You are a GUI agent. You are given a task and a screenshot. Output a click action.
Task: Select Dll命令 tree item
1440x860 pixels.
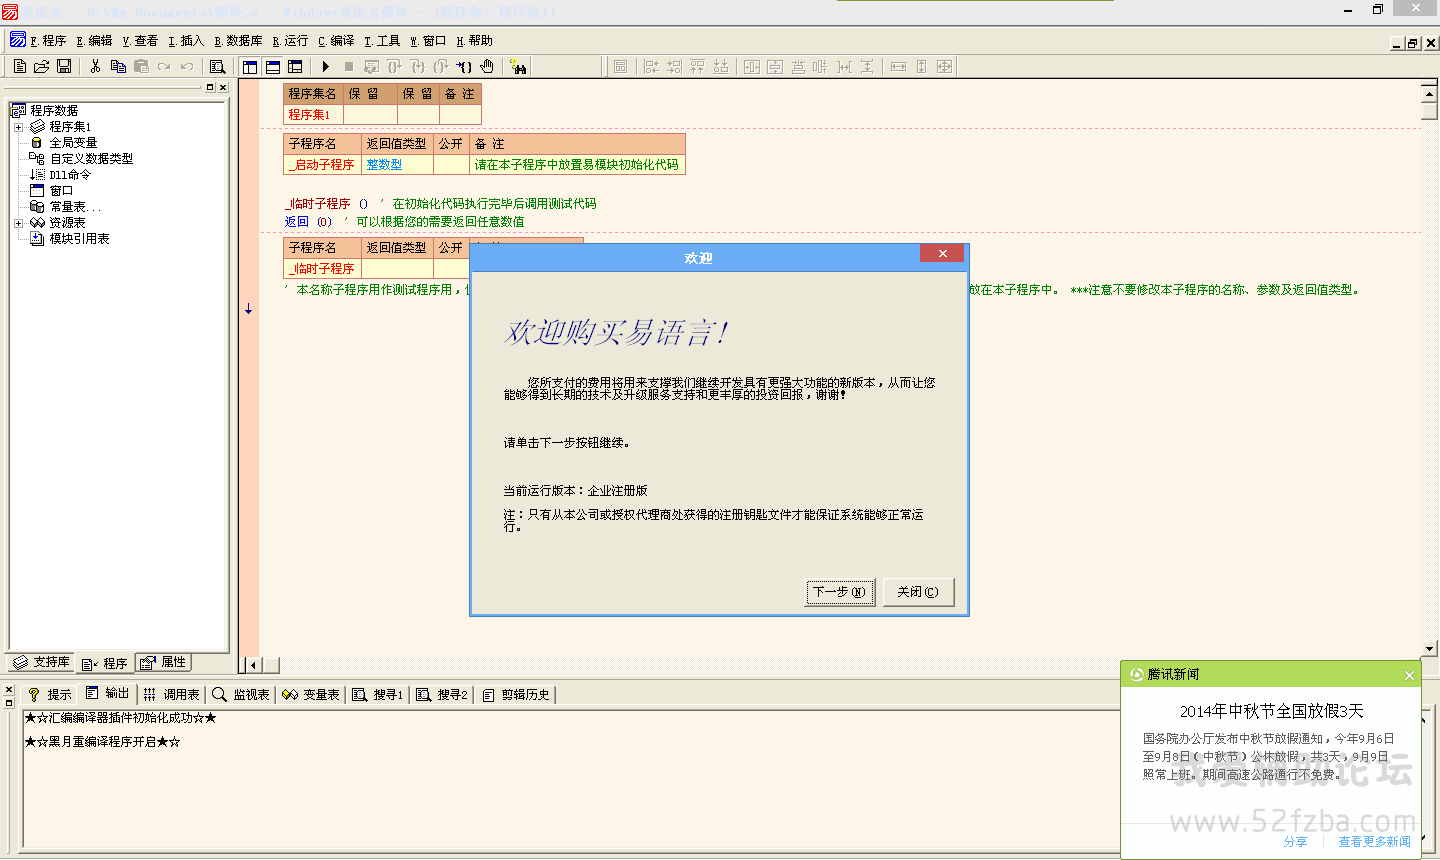70,175
